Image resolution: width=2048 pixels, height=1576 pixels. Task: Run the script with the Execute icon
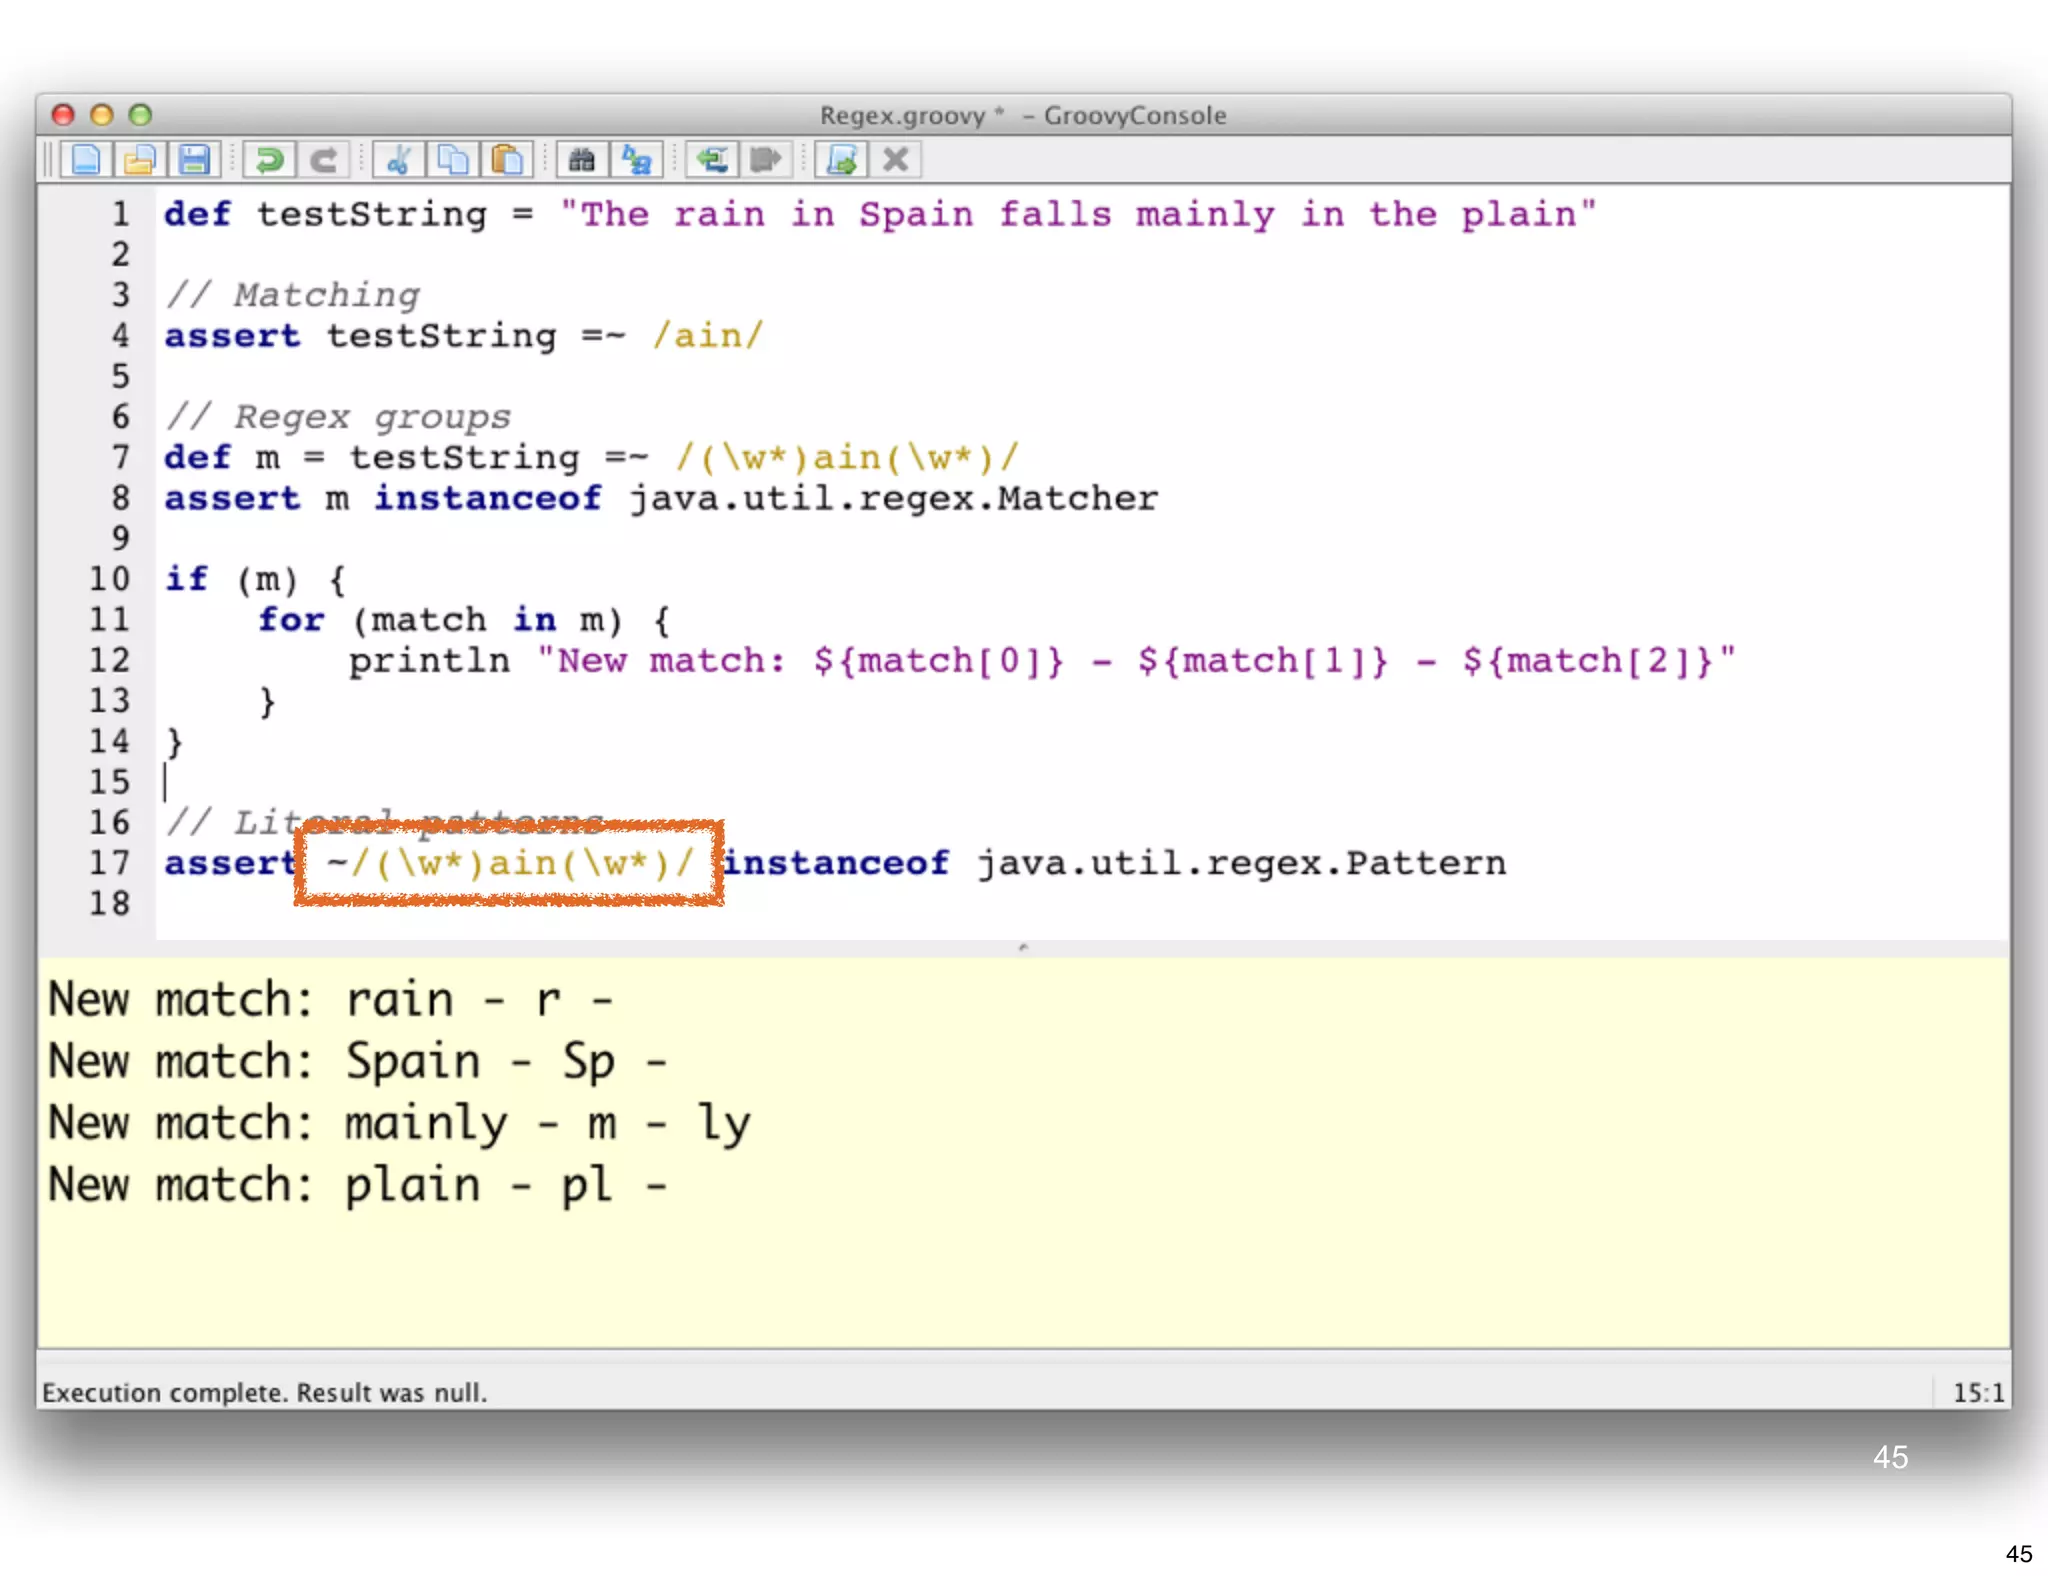pyautogui.click(x=842, y=160)
